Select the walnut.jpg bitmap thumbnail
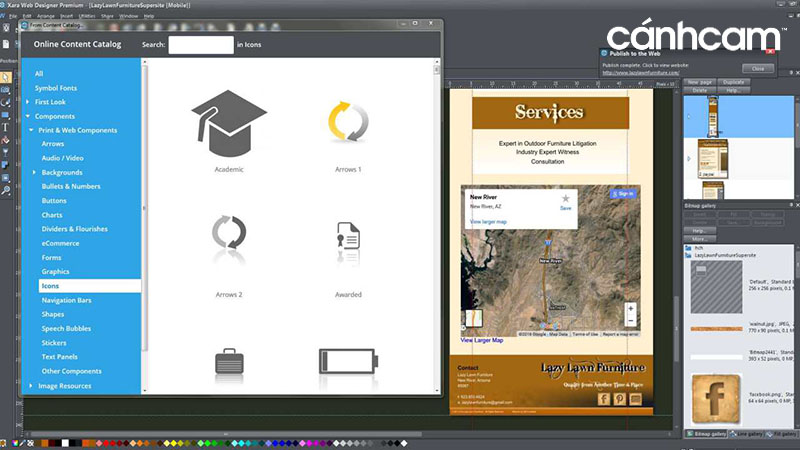The image size is (800, 450). coord(716,329)
